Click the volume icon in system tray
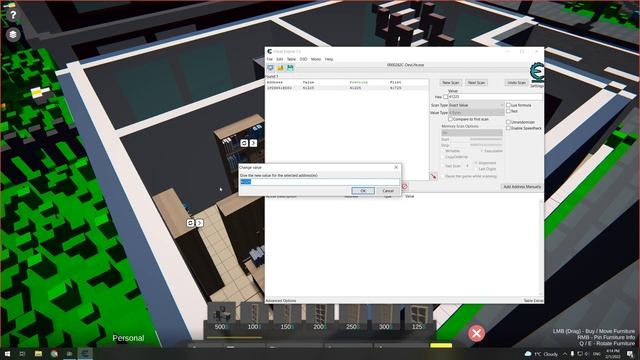The height and width of the screenshot is (360, 640). point(587,353)
